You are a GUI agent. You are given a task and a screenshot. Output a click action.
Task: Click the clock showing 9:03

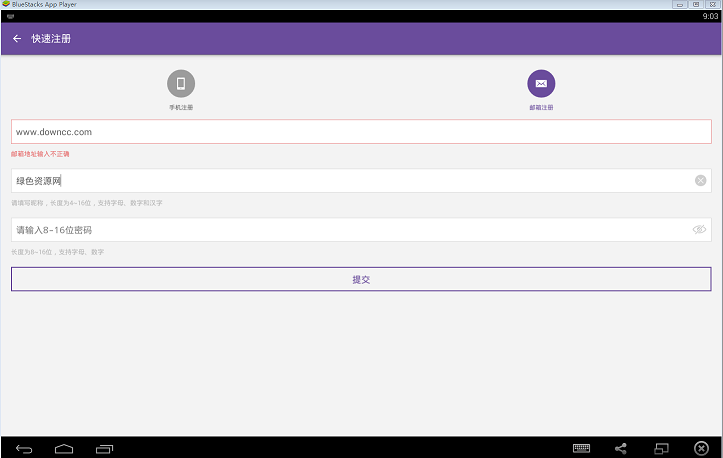710,16
